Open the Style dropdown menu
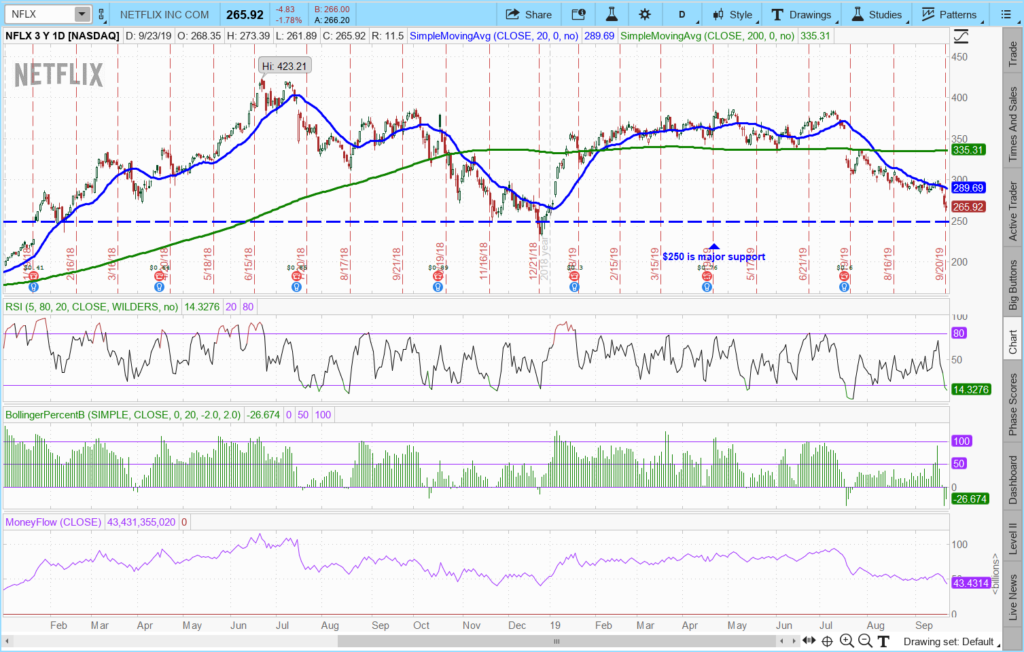This screenshot has height=652, width=1024. [733, 14]
